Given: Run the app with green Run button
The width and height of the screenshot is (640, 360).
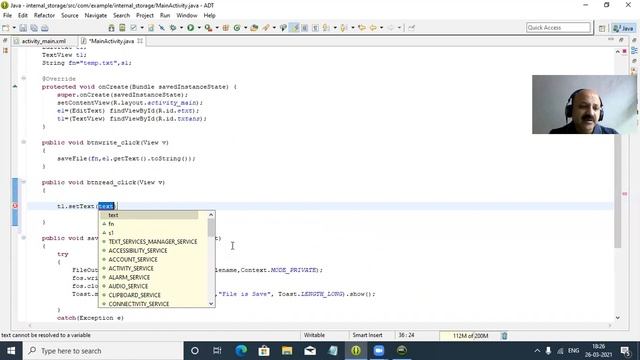Looking at the screenshot, I should click(191, 28).
